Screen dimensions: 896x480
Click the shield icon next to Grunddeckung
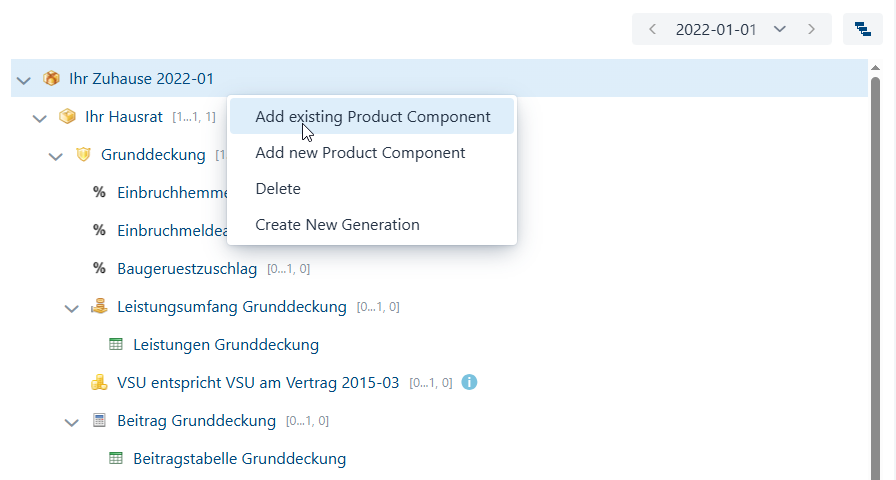coord(83,154)
